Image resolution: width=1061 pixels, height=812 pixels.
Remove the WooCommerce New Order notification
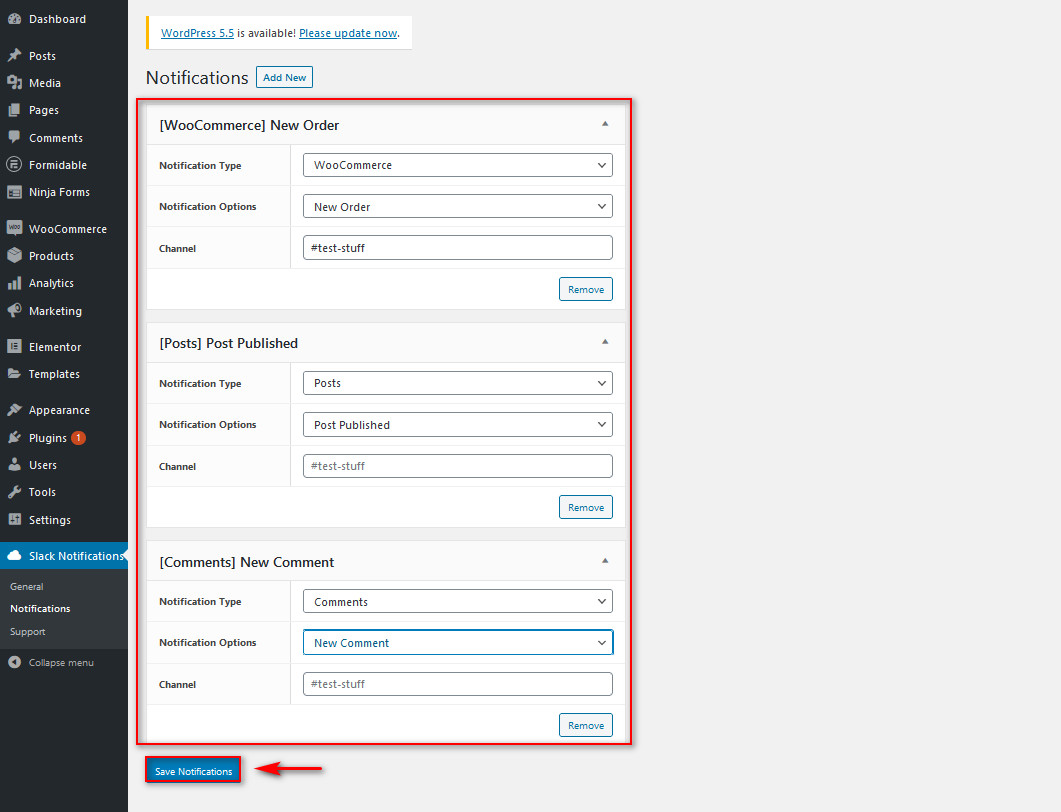(586, 289)
